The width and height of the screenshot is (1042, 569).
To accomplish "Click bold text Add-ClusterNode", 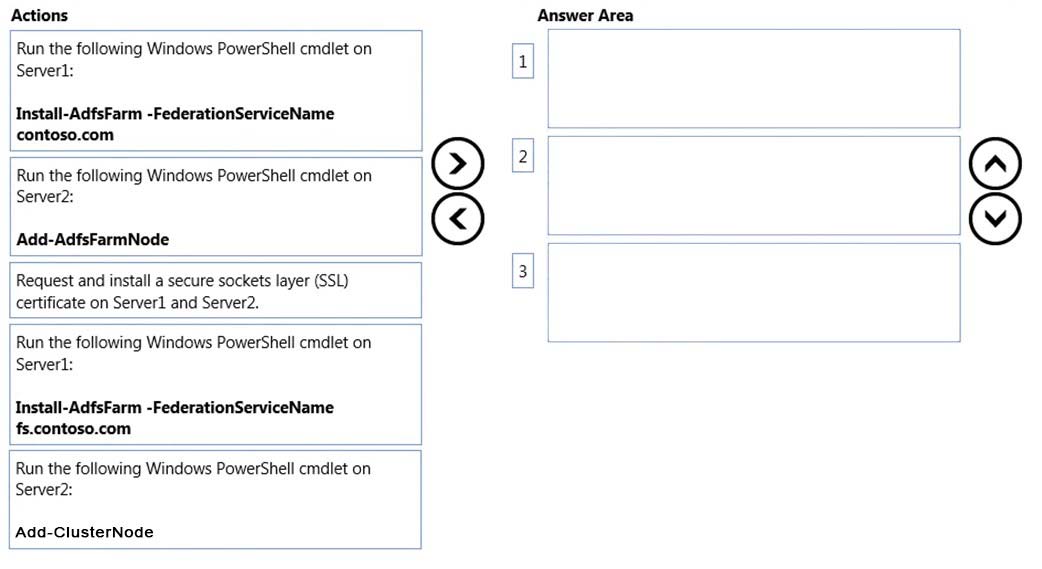I will [x=84, y=532].
